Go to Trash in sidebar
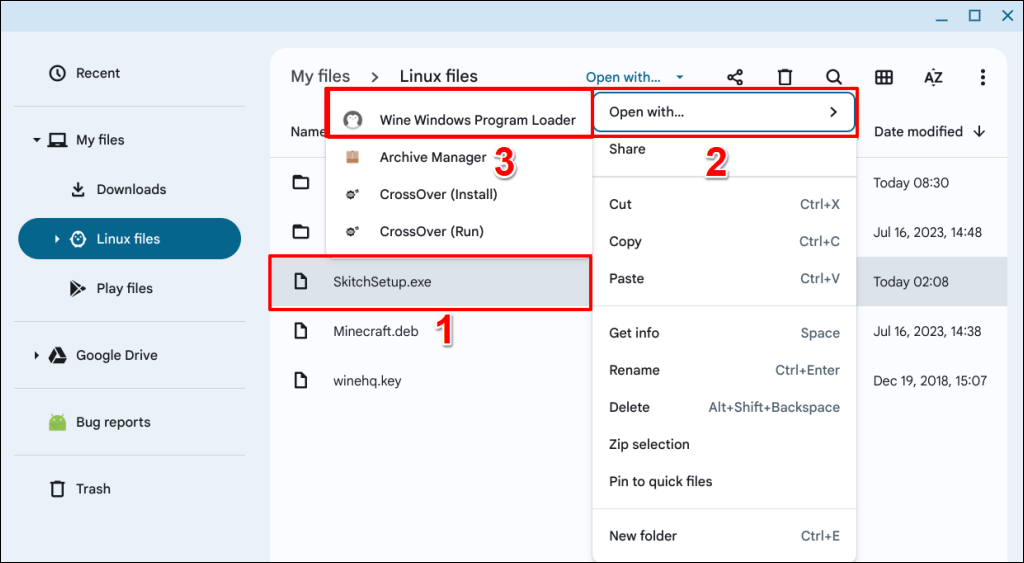 (x=93, y=489)
